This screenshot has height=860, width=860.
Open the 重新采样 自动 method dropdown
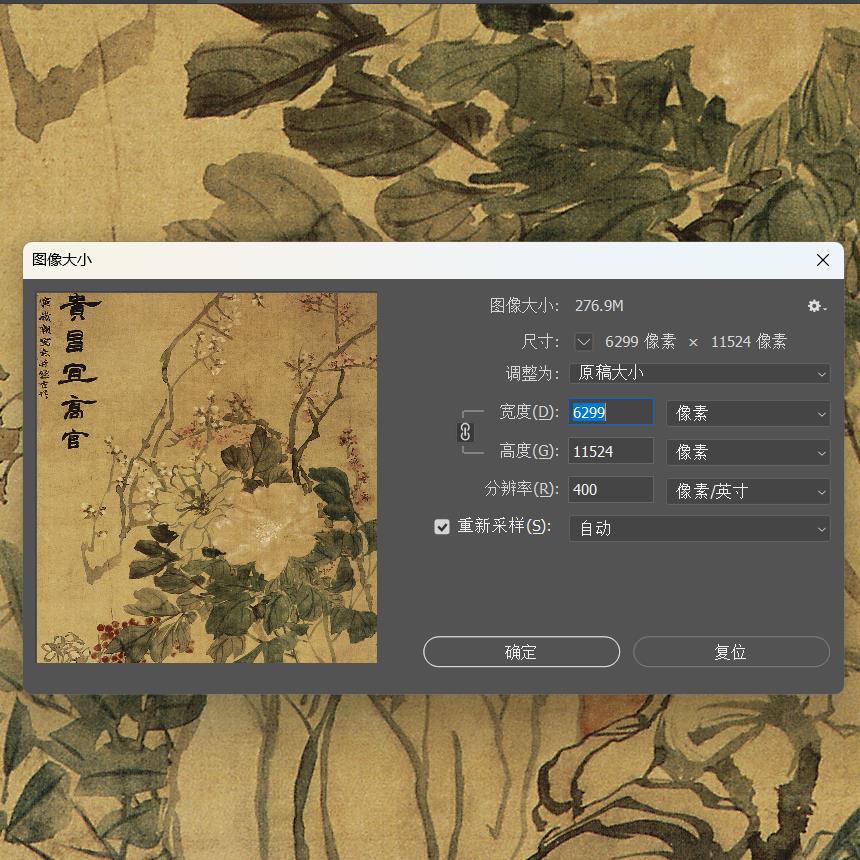click(699, 529)
